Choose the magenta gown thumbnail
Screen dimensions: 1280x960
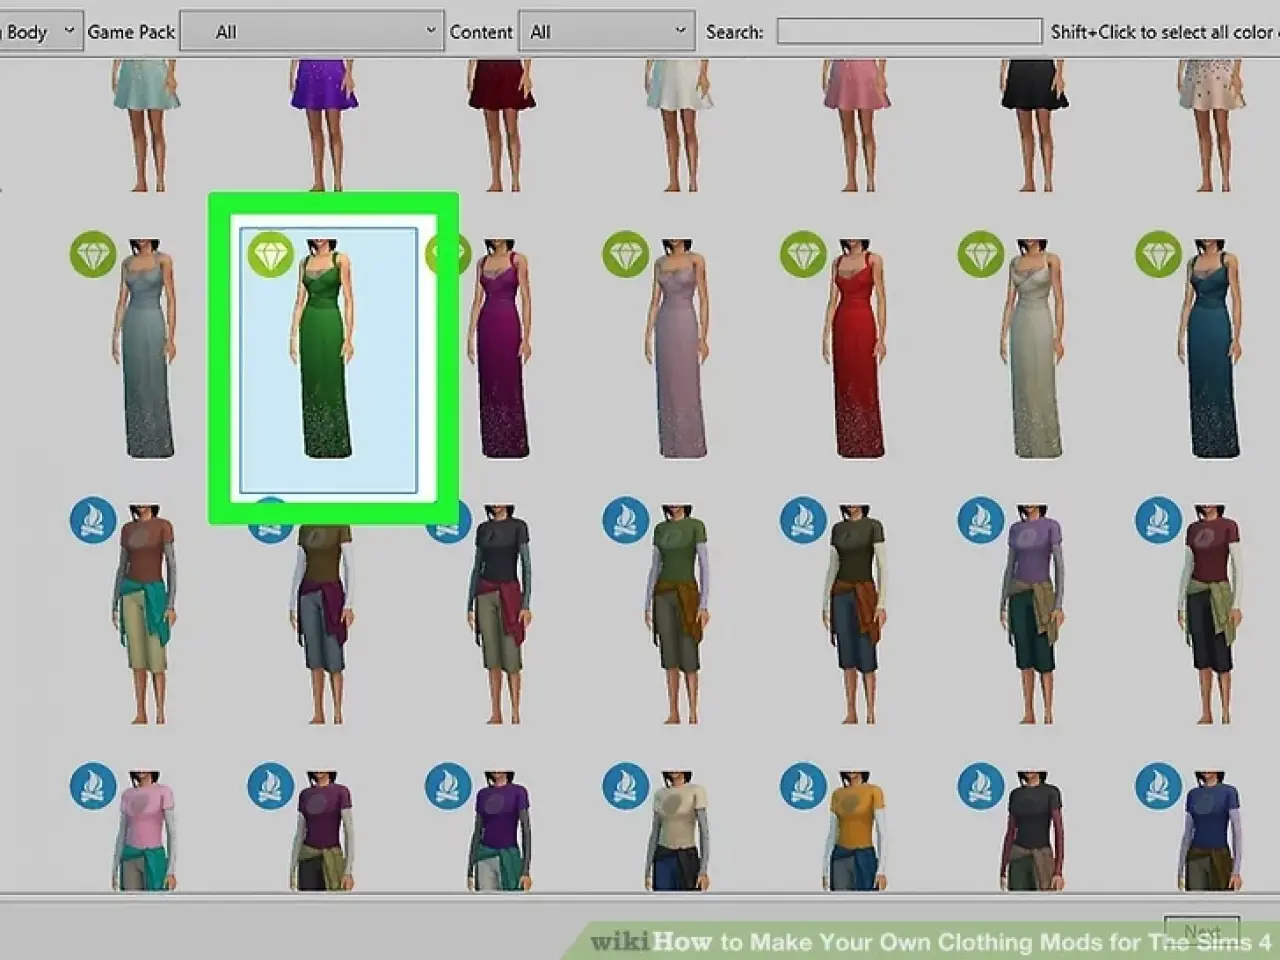point(503,350)
